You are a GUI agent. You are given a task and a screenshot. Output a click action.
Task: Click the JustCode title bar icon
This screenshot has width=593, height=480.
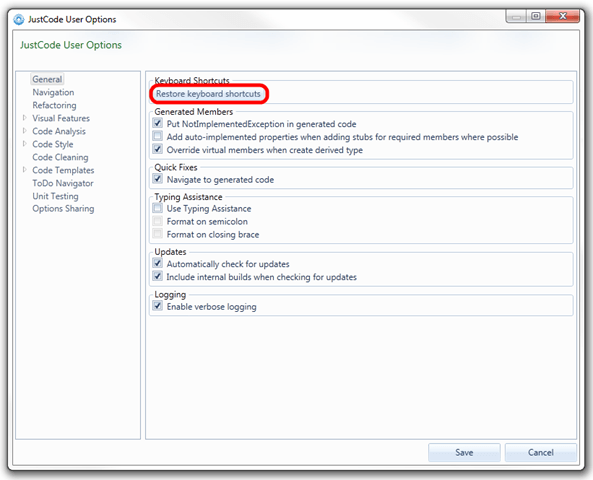coord(19,19)
